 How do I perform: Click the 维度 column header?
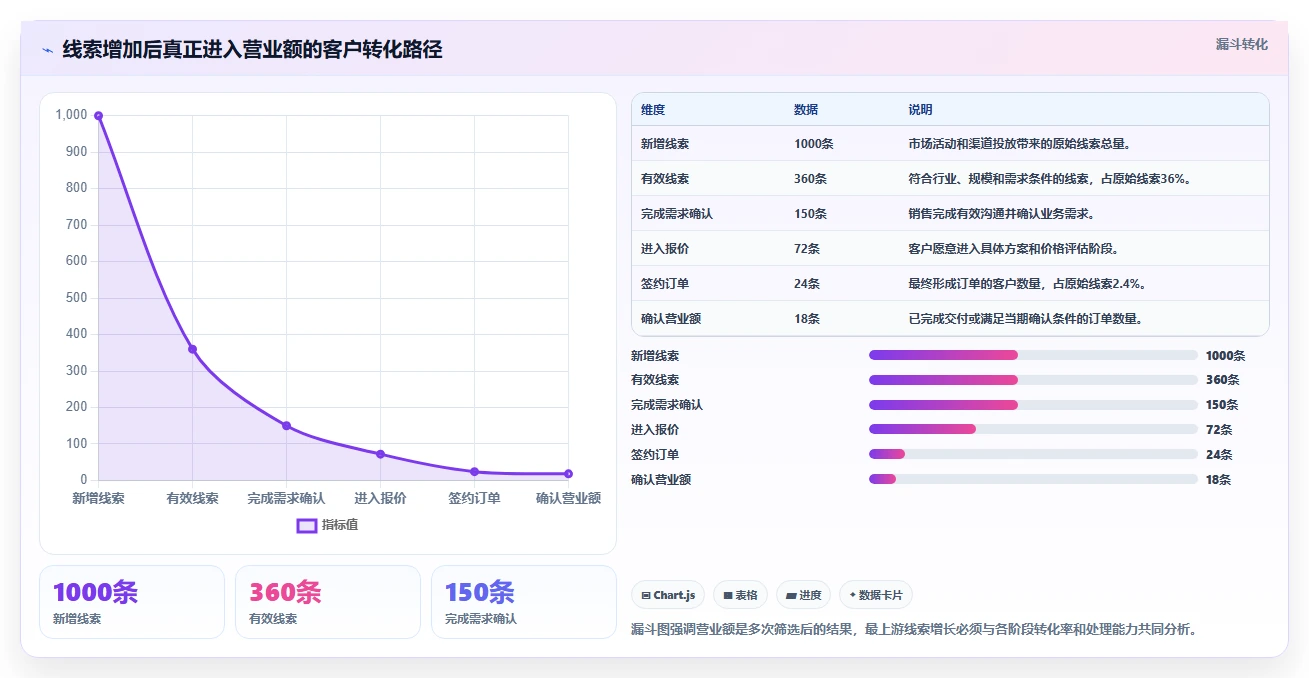[653, 110]
